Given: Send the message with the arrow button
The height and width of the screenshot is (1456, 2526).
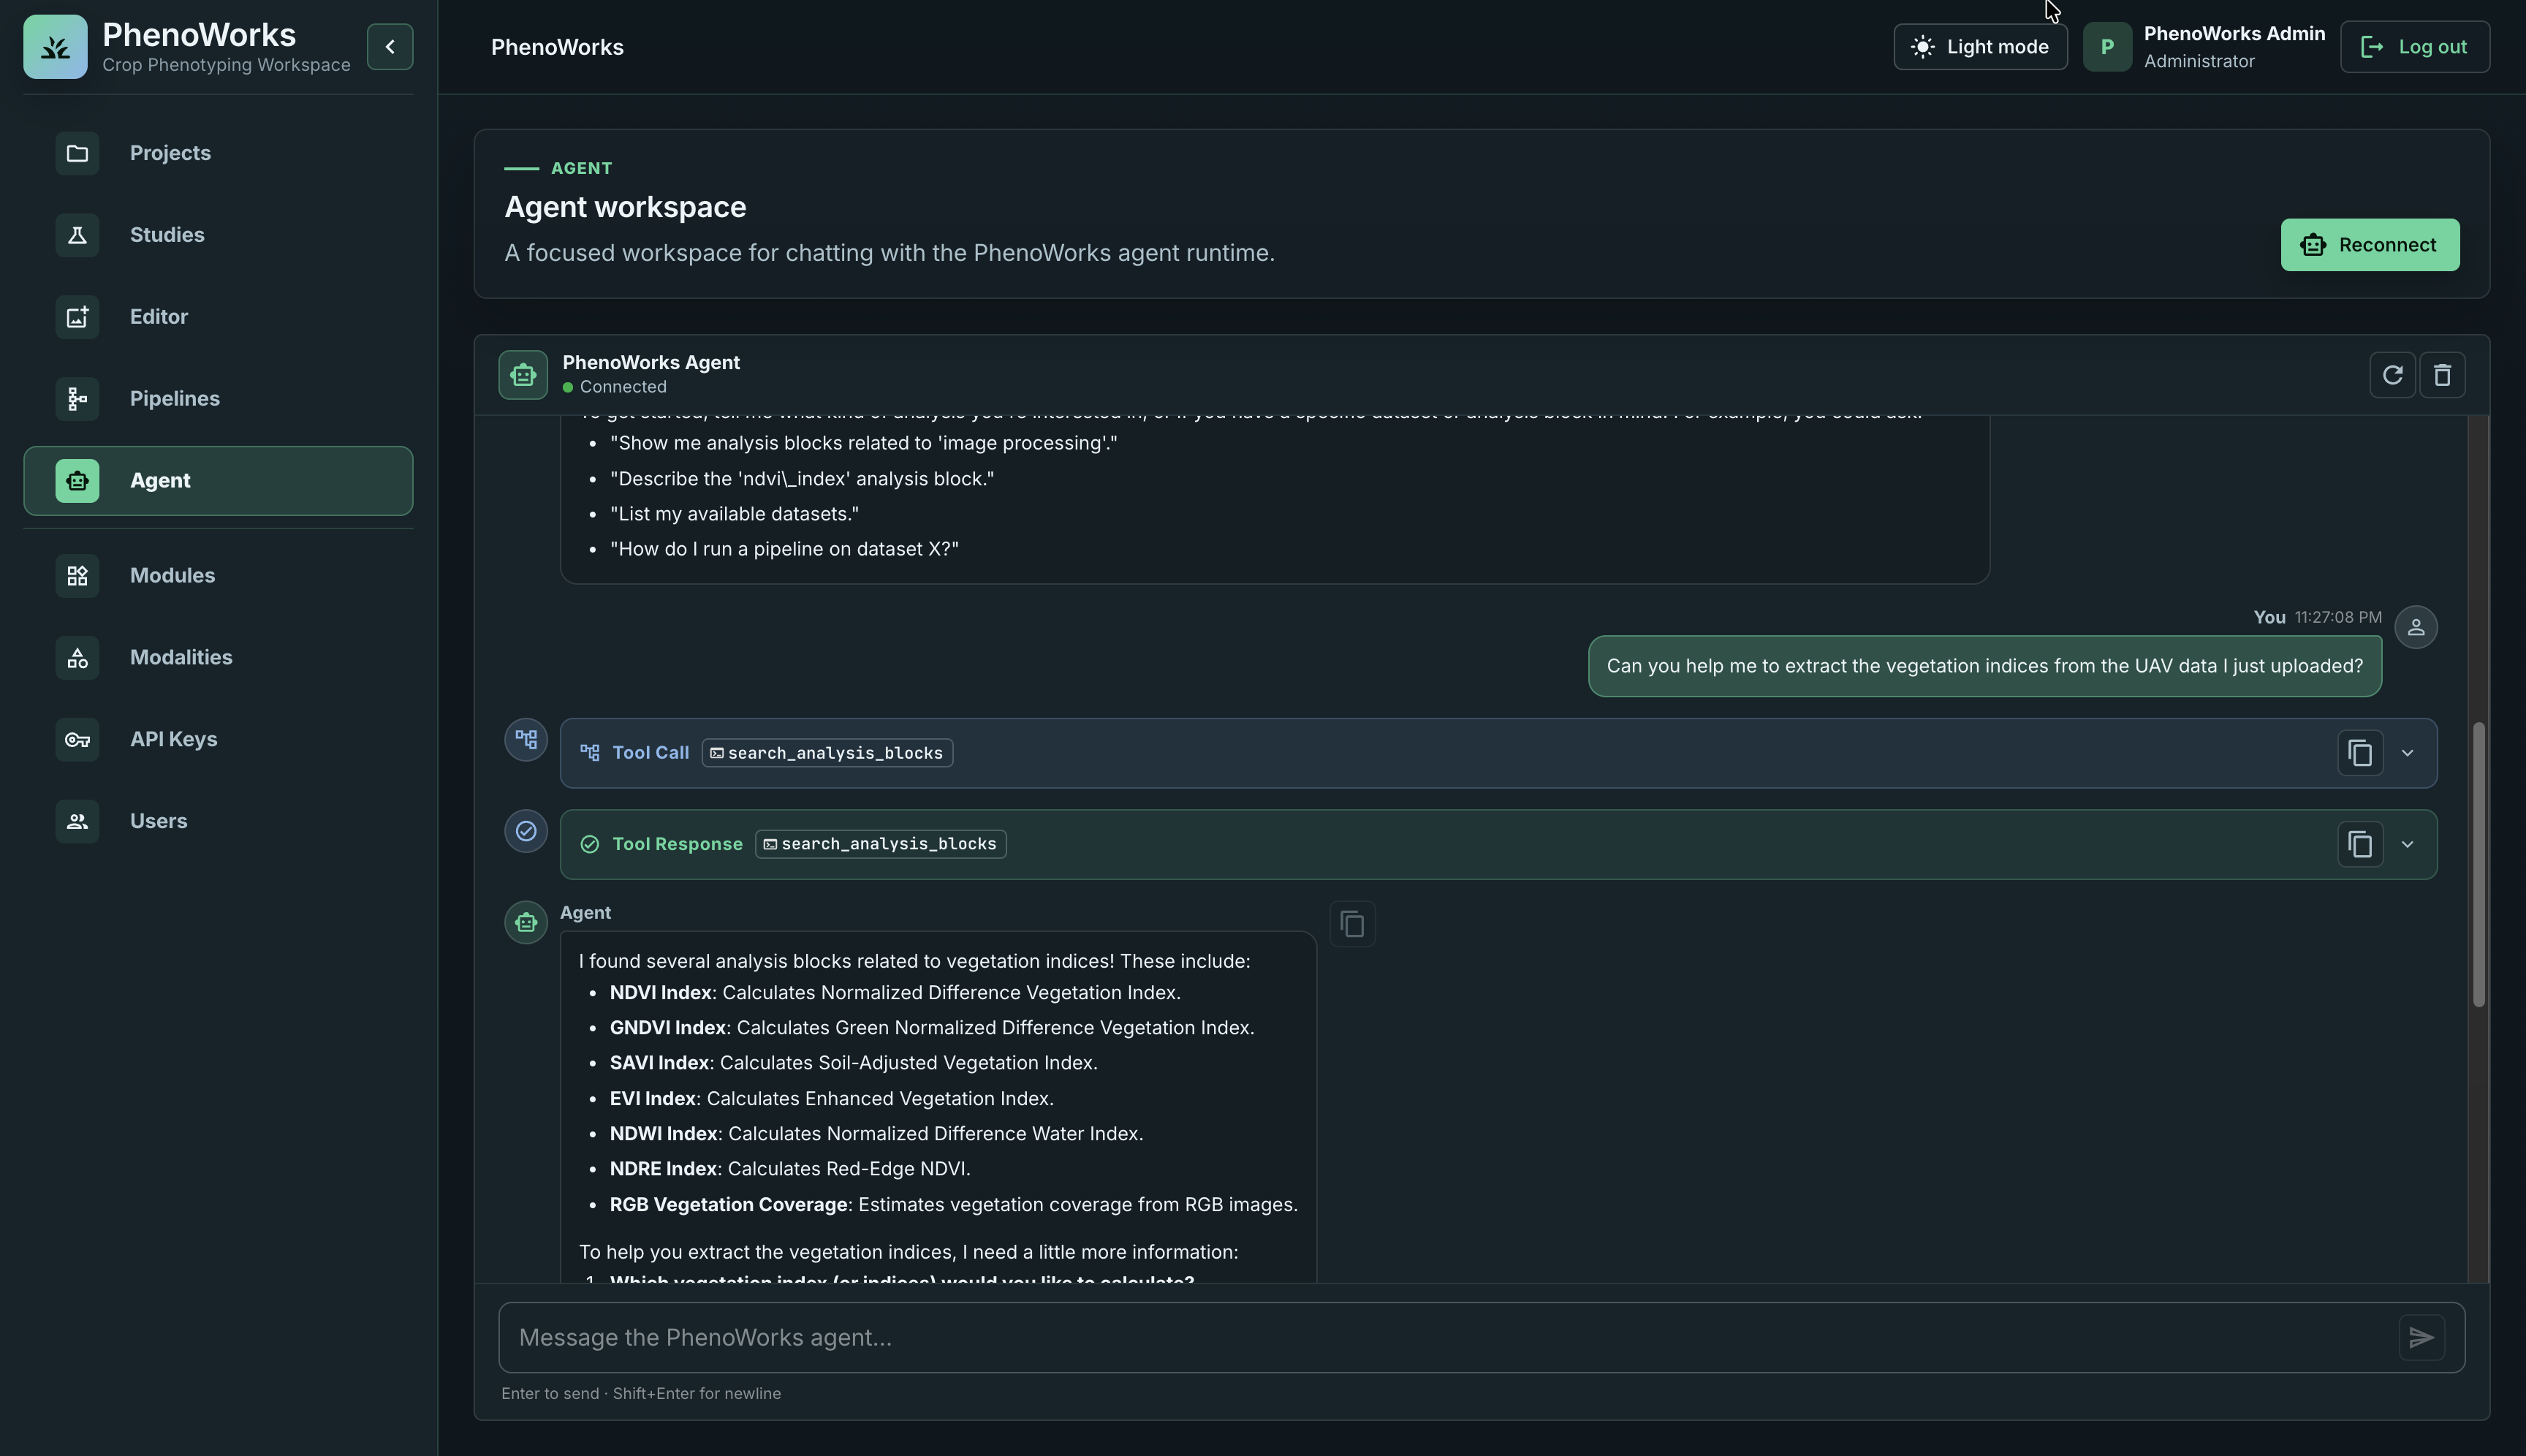Looking at the screenshot, I should coord(2421,1338).
